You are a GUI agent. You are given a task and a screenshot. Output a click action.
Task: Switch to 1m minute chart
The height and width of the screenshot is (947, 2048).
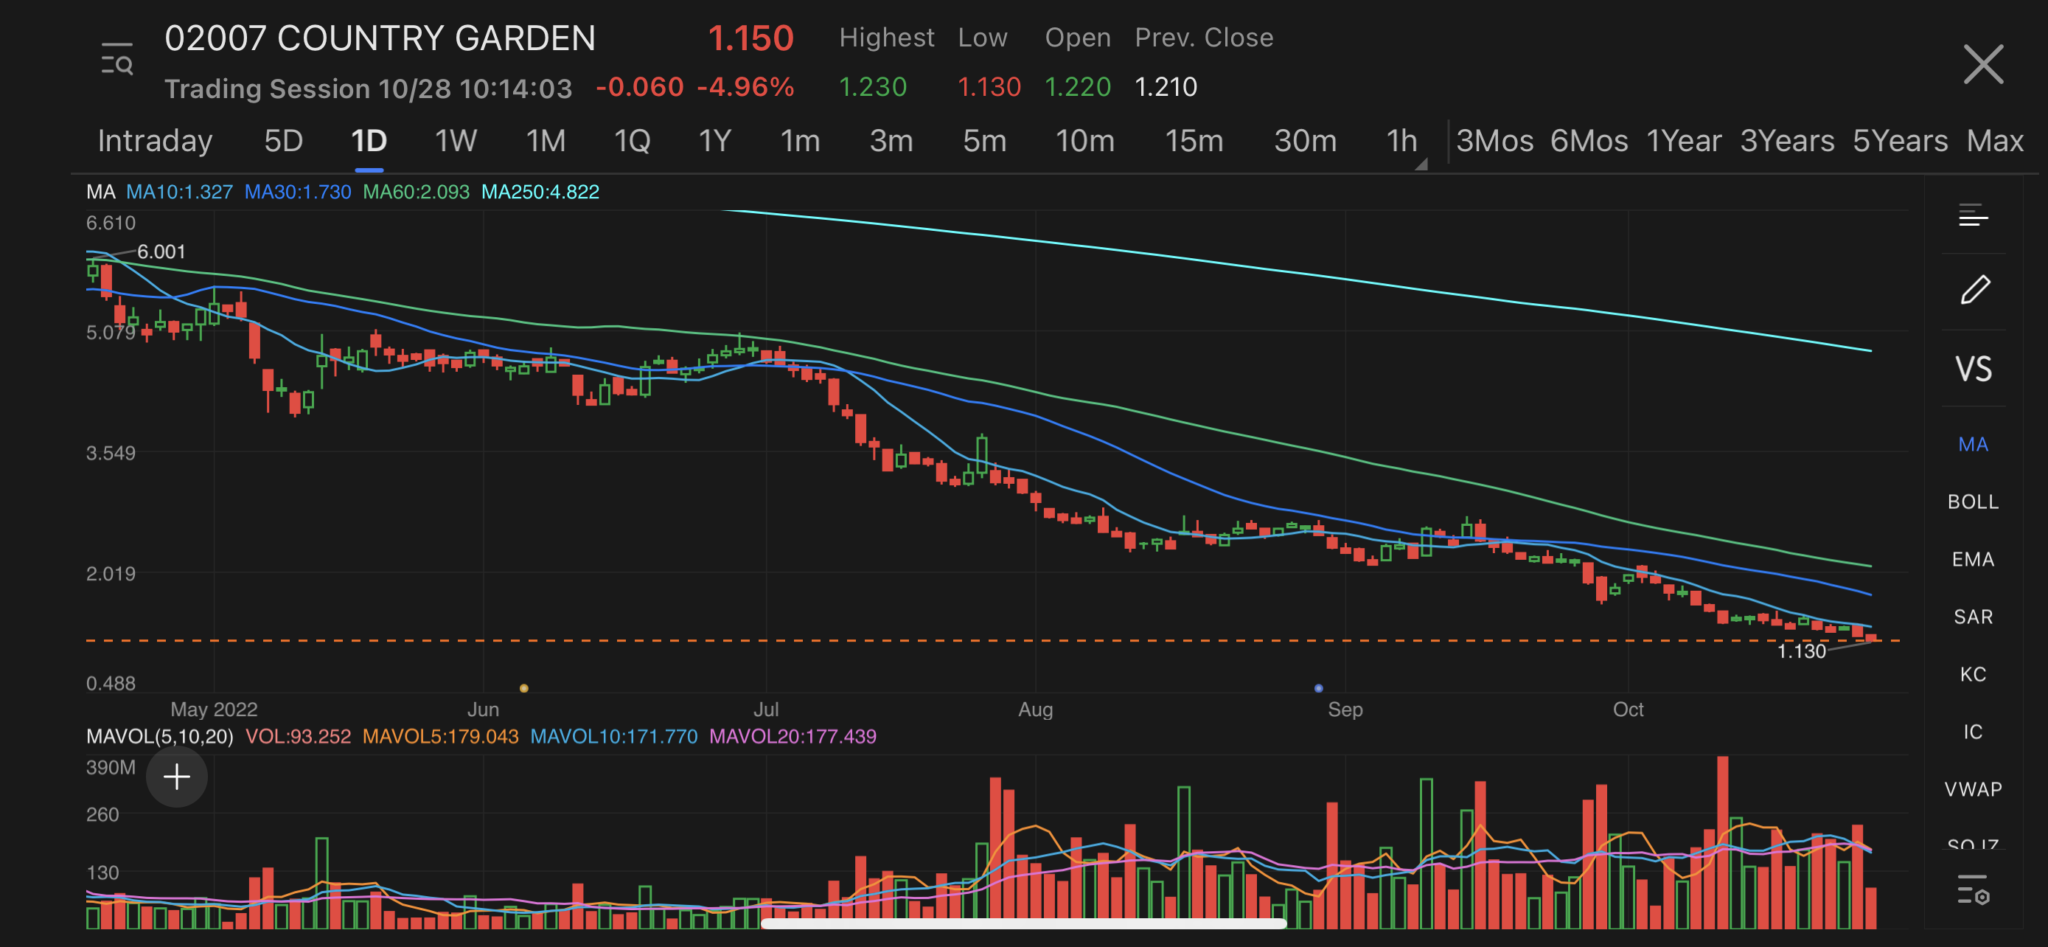(x=800, y=141)
